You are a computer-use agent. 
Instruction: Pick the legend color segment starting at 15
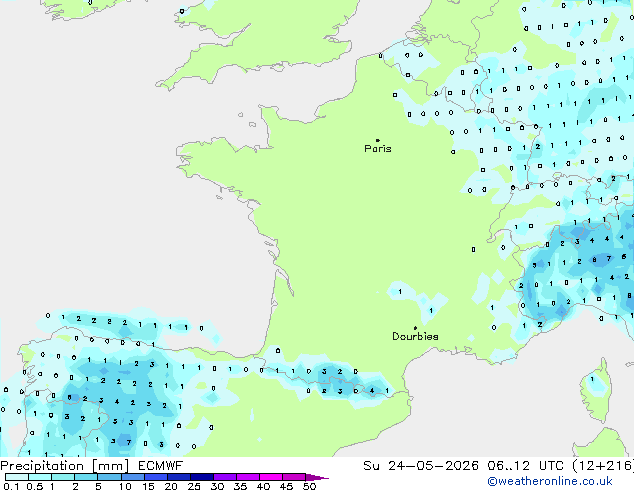pyautogui.click(x=155, y=477)
